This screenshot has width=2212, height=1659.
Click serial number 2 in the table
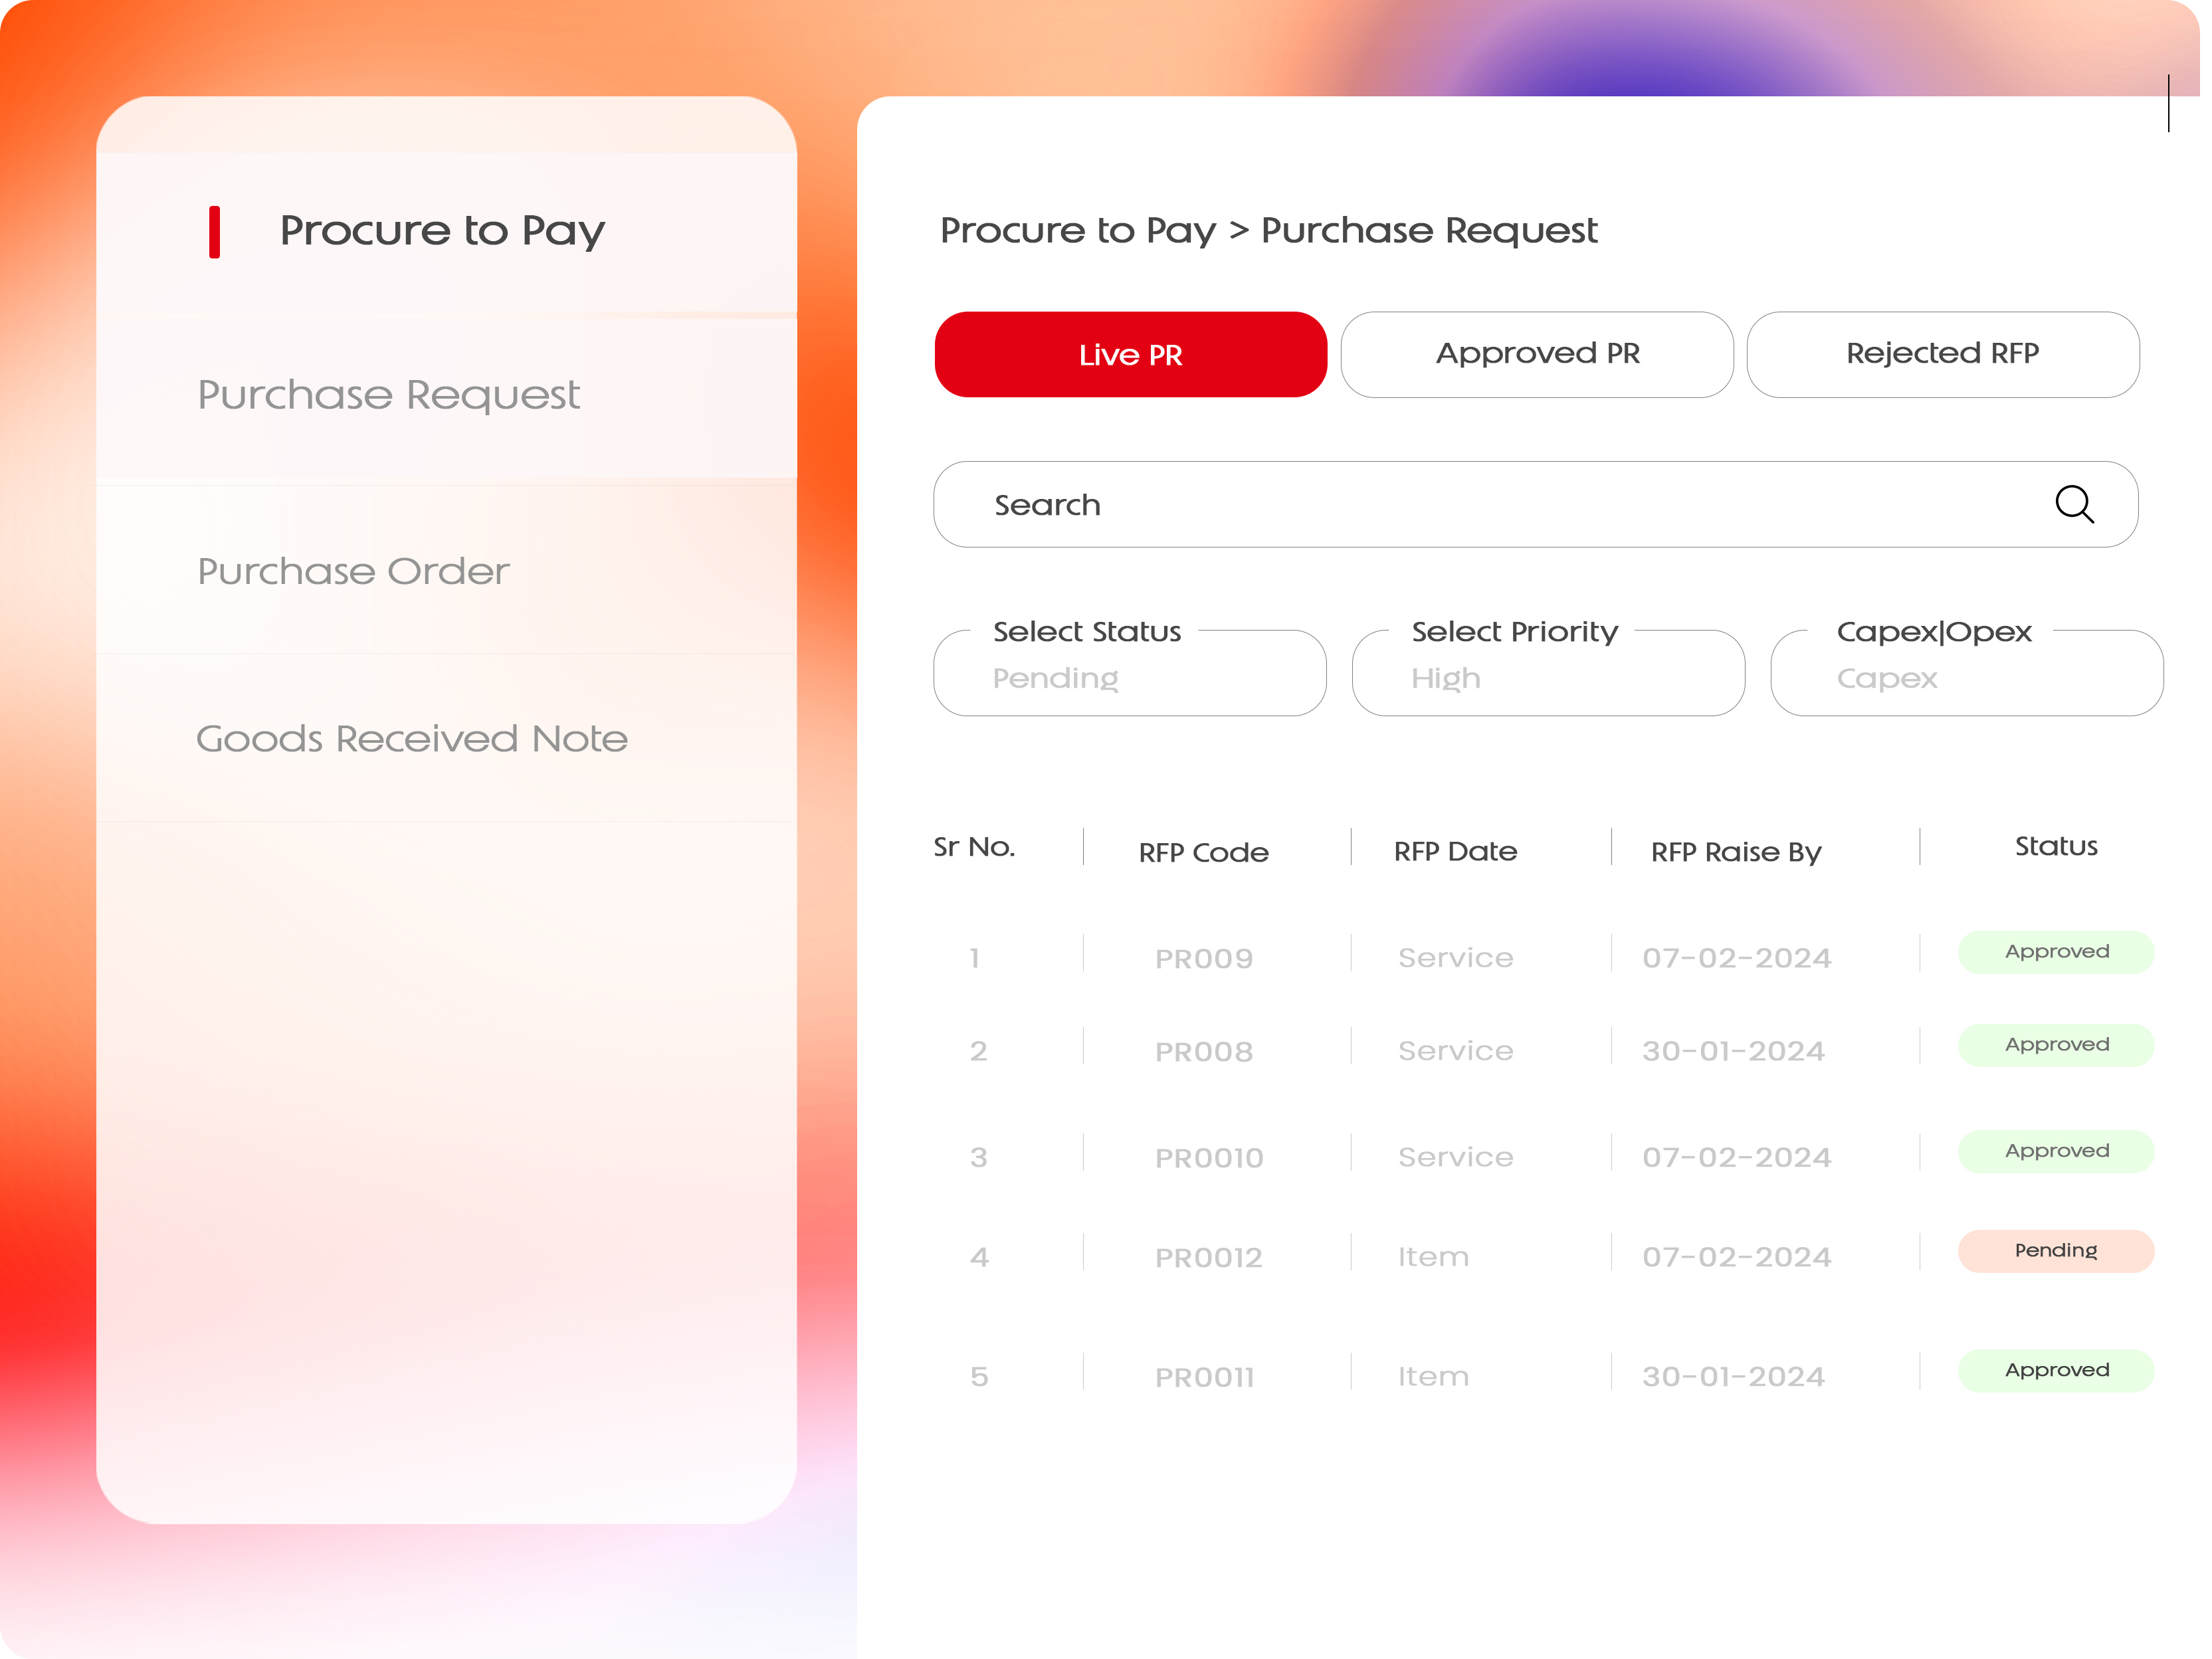(x=978, y=1051)
